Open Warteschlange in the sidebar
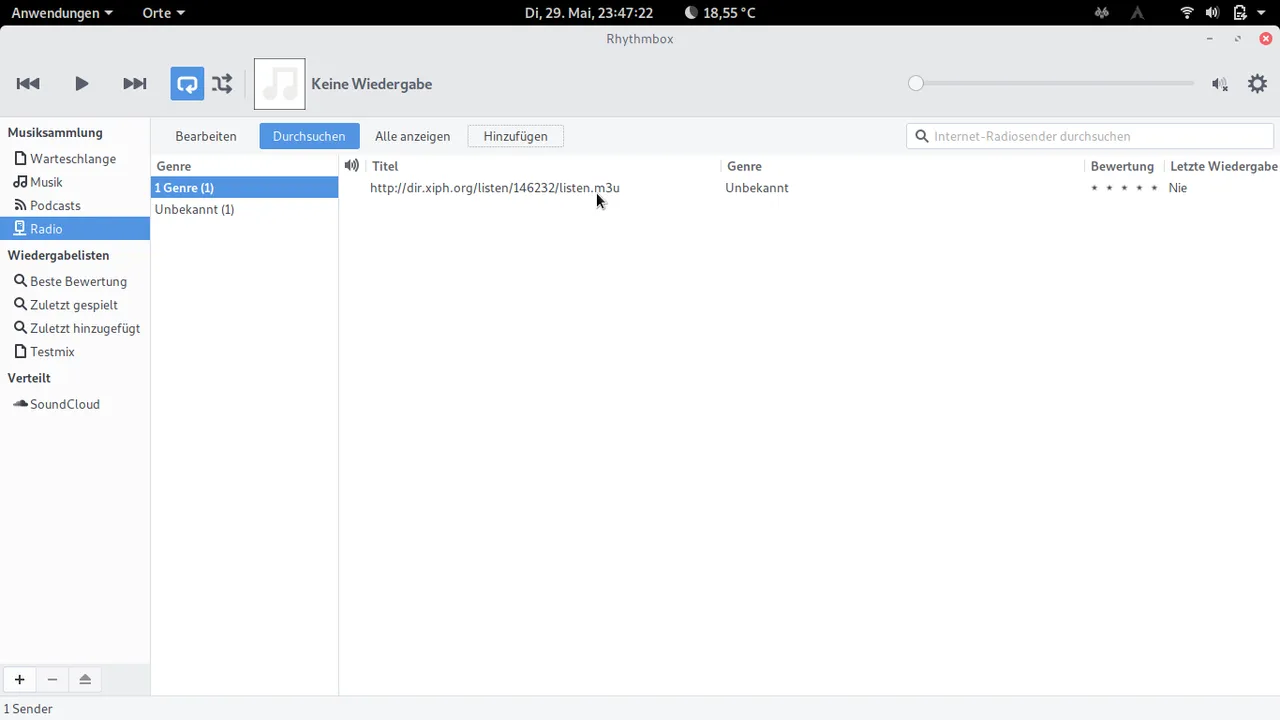This screenshot has width=1280, height=720. pyautogui.click(x=75, y=158)
